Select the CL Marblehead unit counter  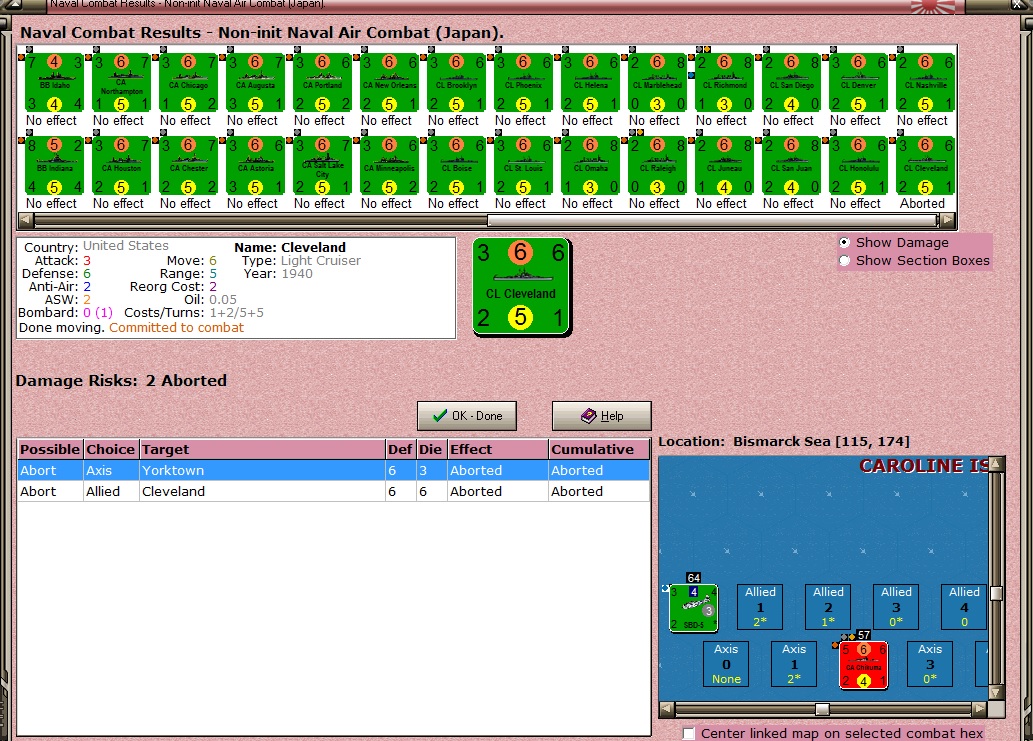coord(657,82)
